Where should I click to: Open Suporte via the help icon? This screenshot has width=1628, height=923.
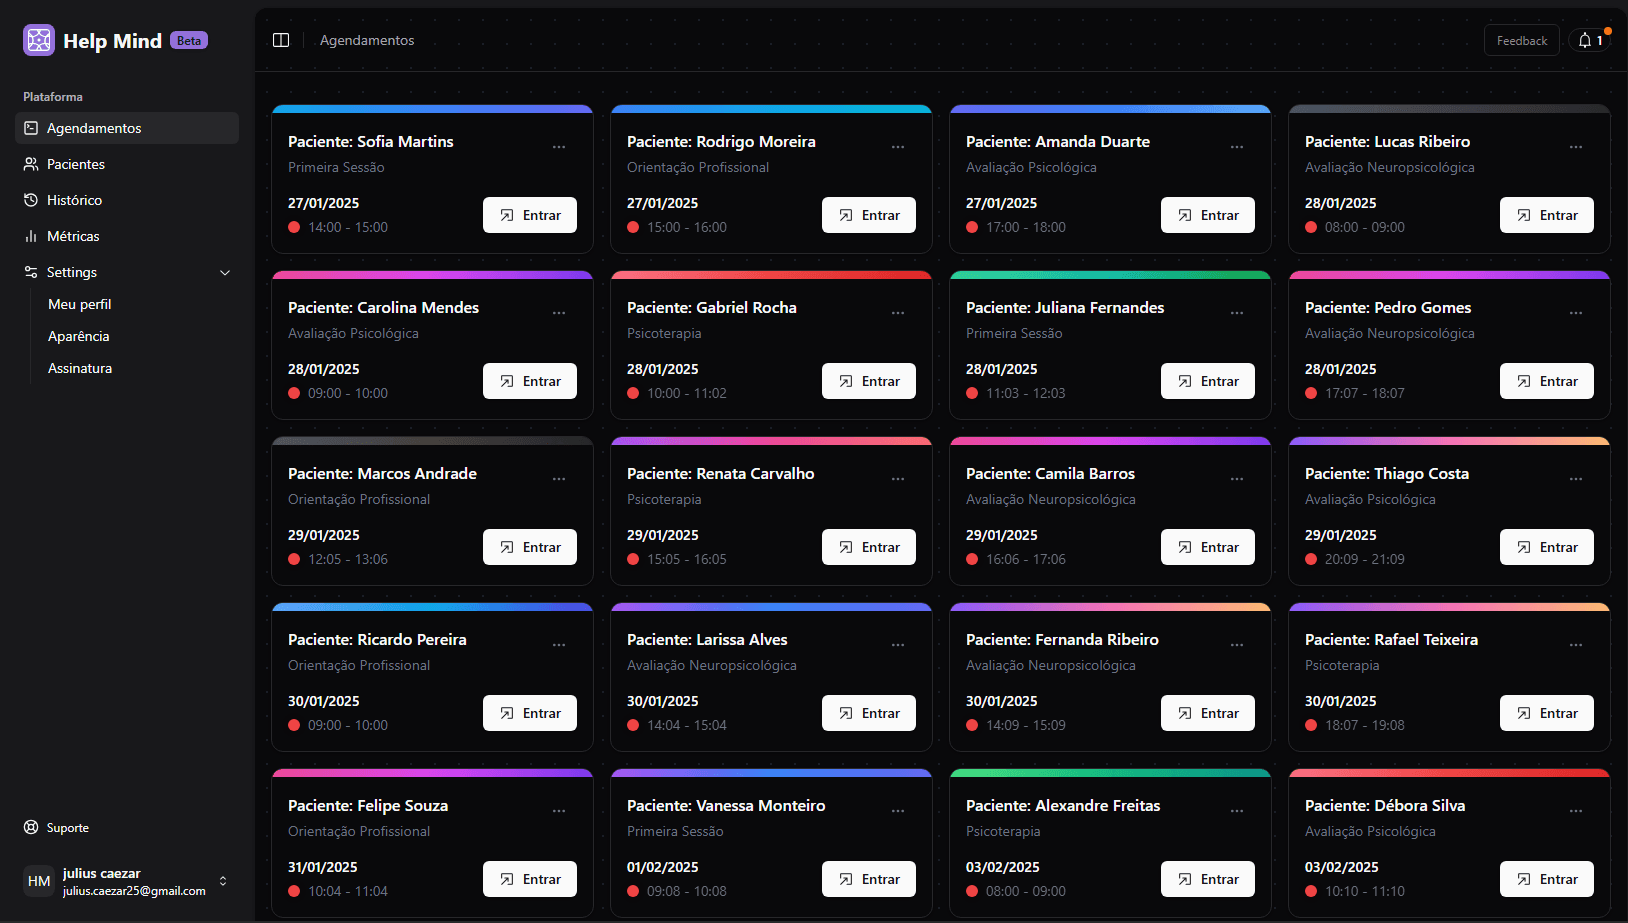click(x=29, y=827)
